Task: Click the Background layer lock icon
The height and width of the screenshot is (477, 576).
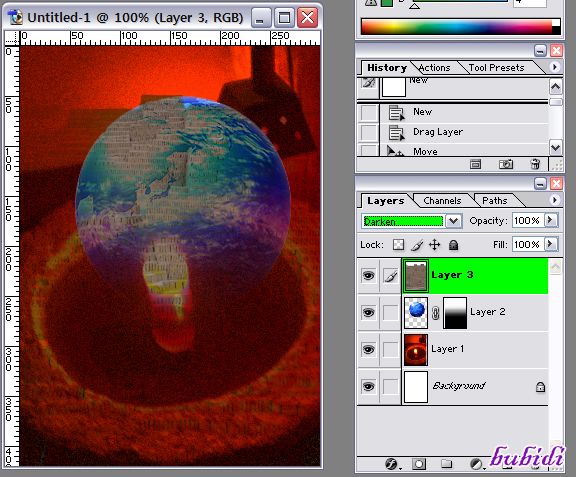Action: pos(540,387)
